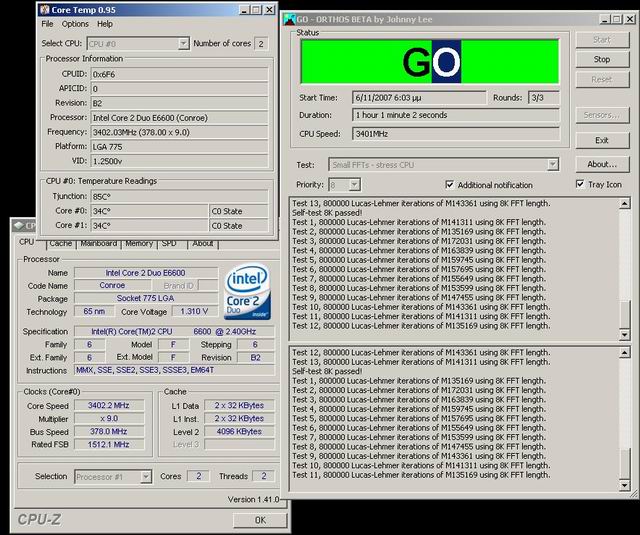Click the upper log scrollbar thumb
The width and height of the screenshot is (640, 535).
tap(624, 315)
